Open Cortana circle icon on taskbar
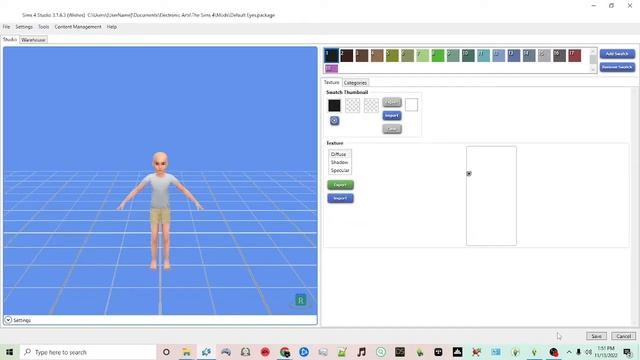Screen dimensions: 640x360 (x=166, y=352)
